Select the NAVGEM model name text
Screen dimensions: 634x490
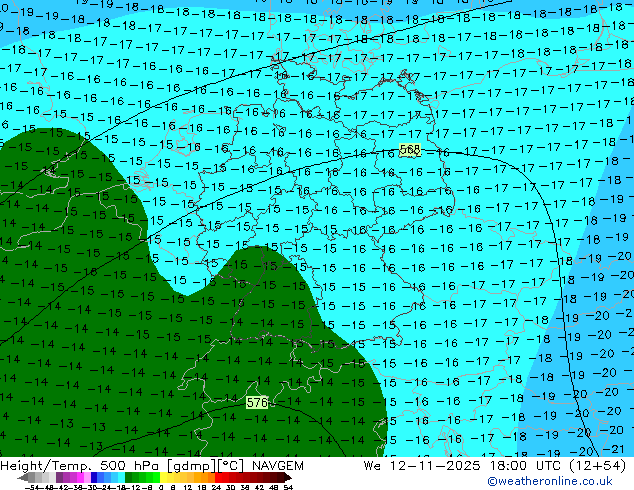[278, 466]
